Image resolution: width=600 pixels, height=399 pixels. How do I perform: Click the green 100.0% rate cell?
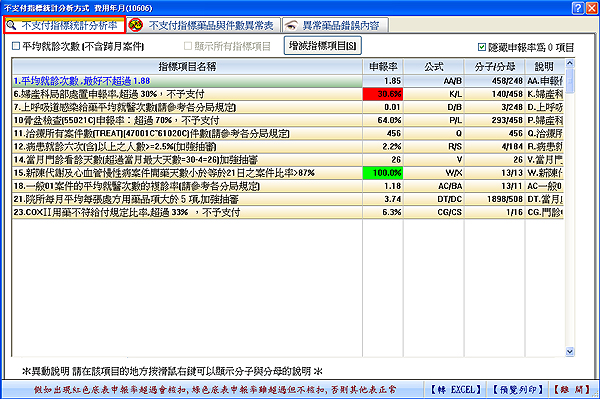pos(383,173)
